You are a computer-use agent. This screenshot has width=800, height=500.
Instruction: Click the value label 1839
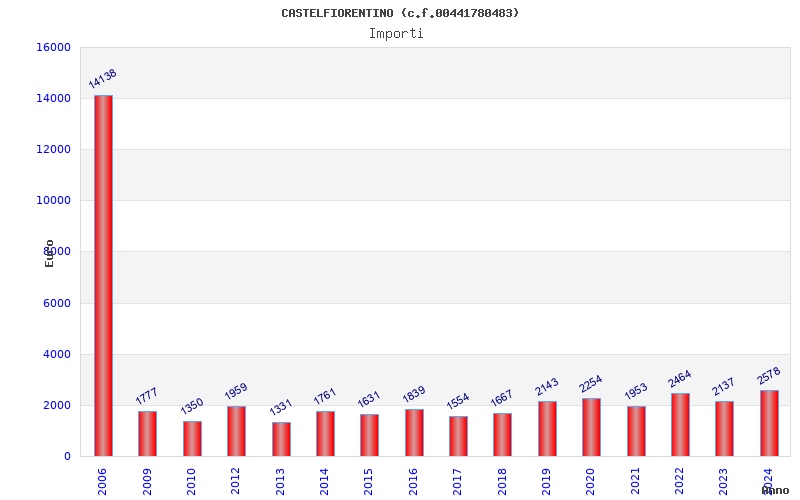pos(413,394)
